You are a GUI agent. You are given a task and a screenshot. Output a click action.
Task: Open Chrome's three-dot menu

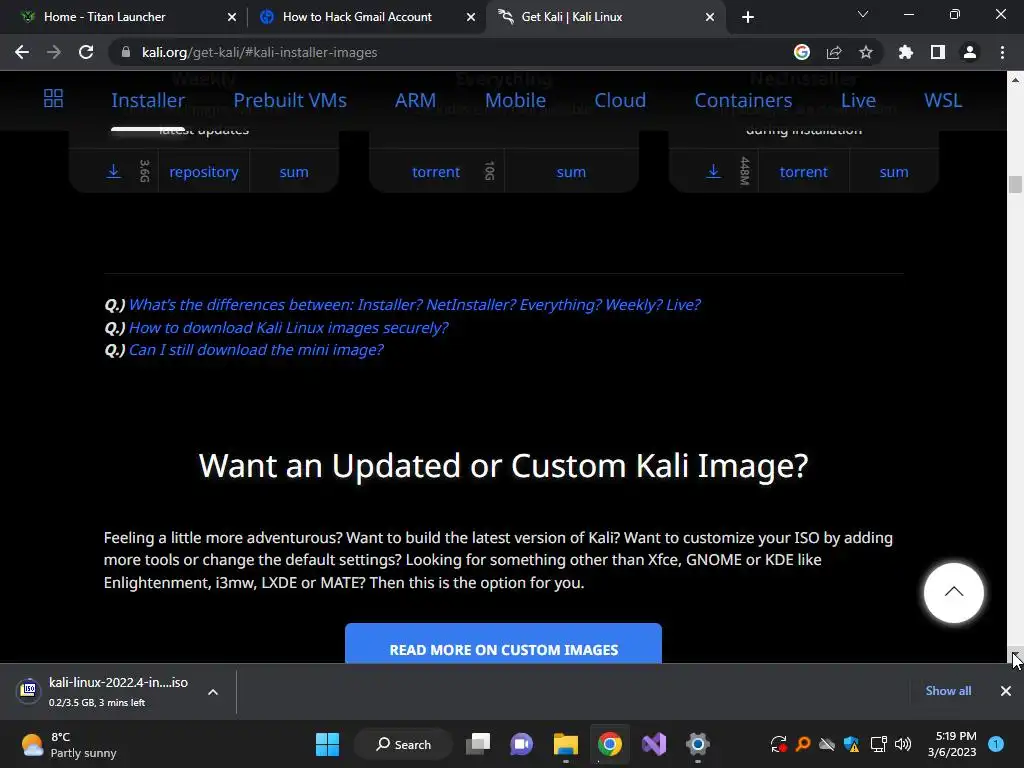pos(1002,52)
